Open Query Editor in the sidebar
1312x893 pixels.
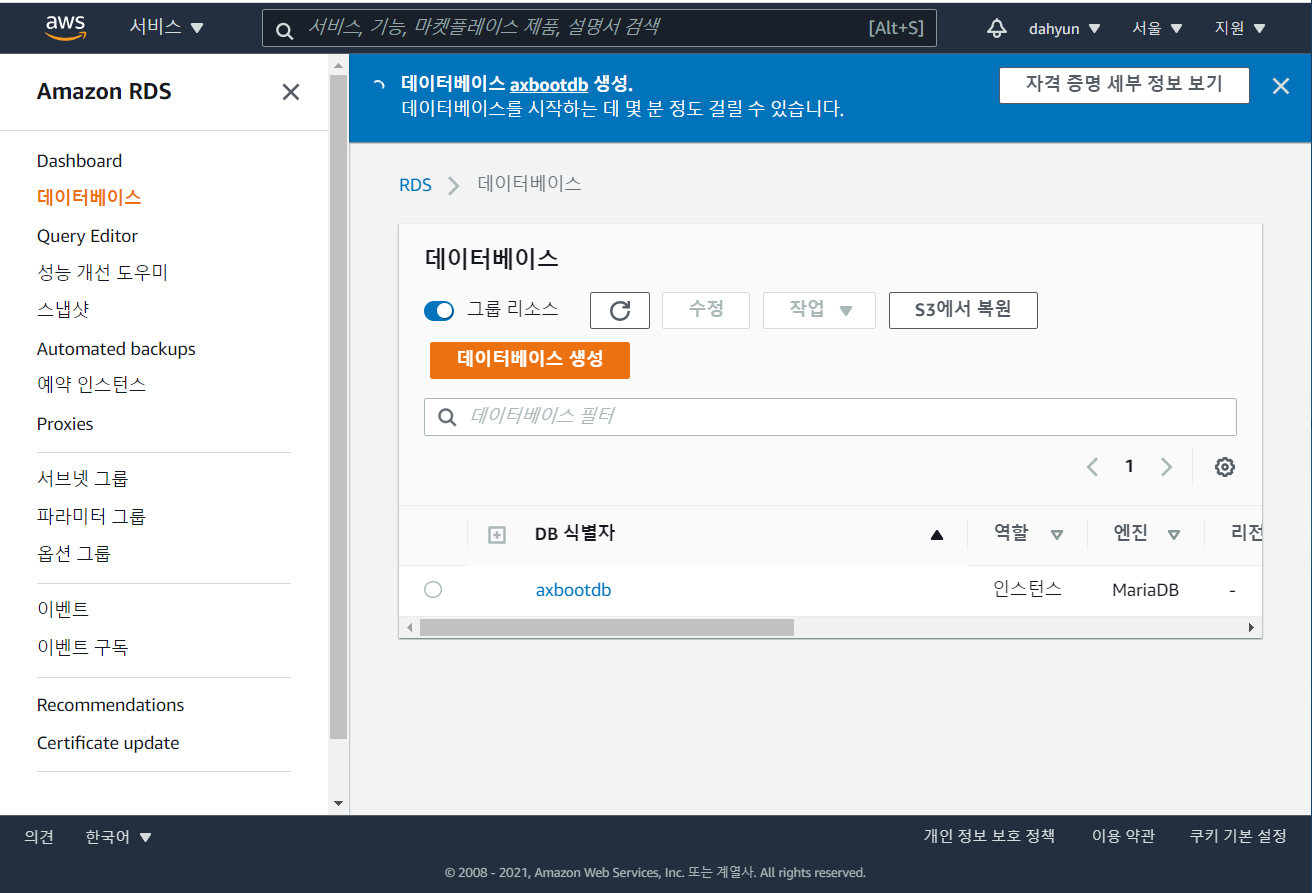[87, 236]
